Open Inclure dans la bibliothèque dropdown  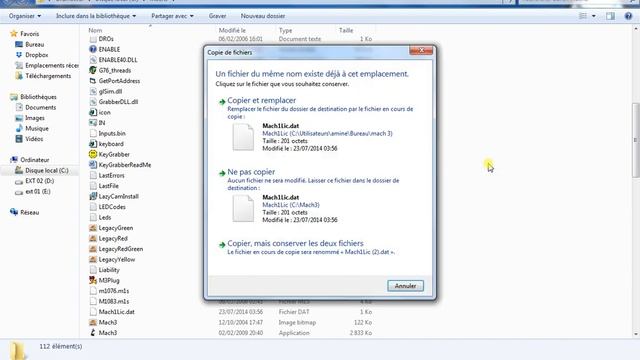click(96, 16)
